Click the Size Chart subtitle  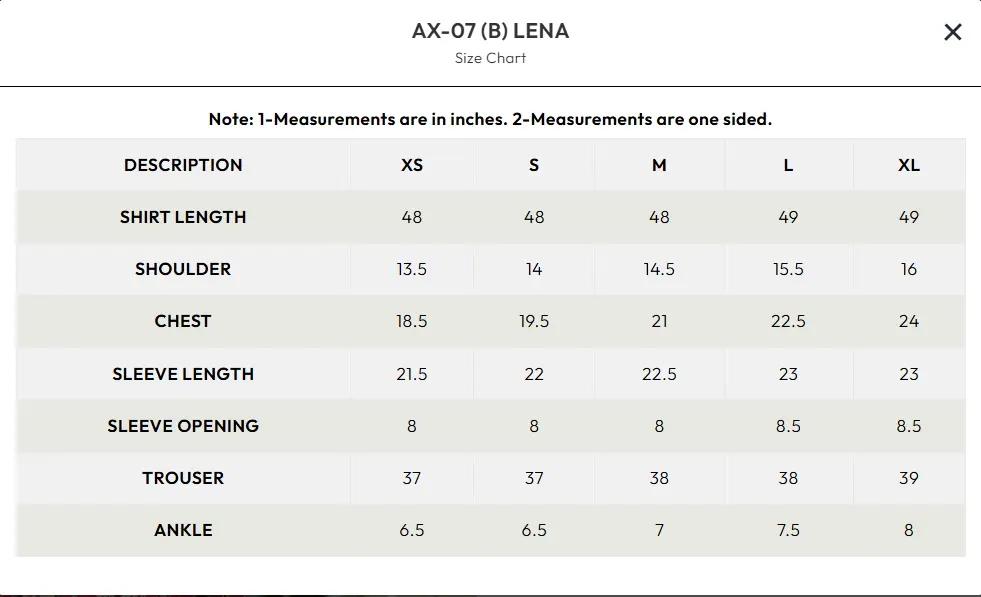[x=490, y=58]
